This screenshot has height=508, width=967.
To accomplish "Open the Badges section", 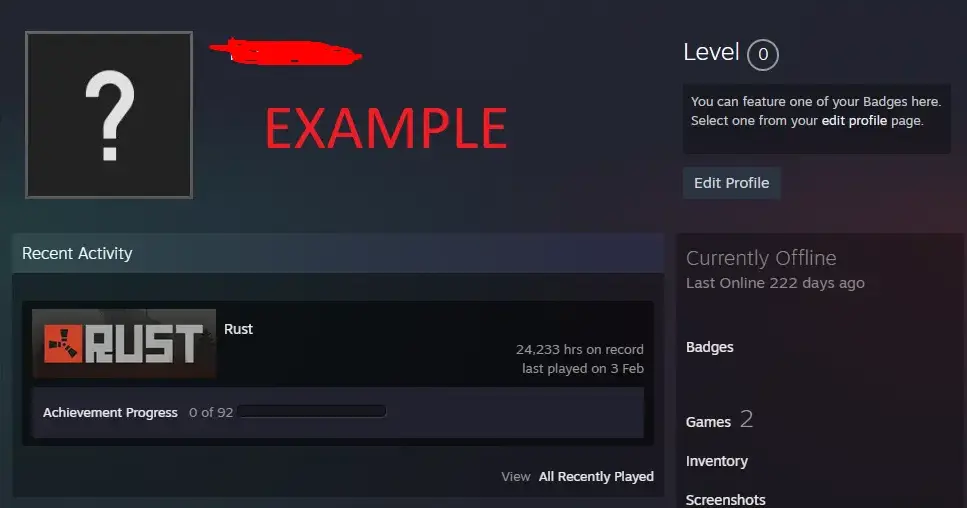I will tap(710, 347).
